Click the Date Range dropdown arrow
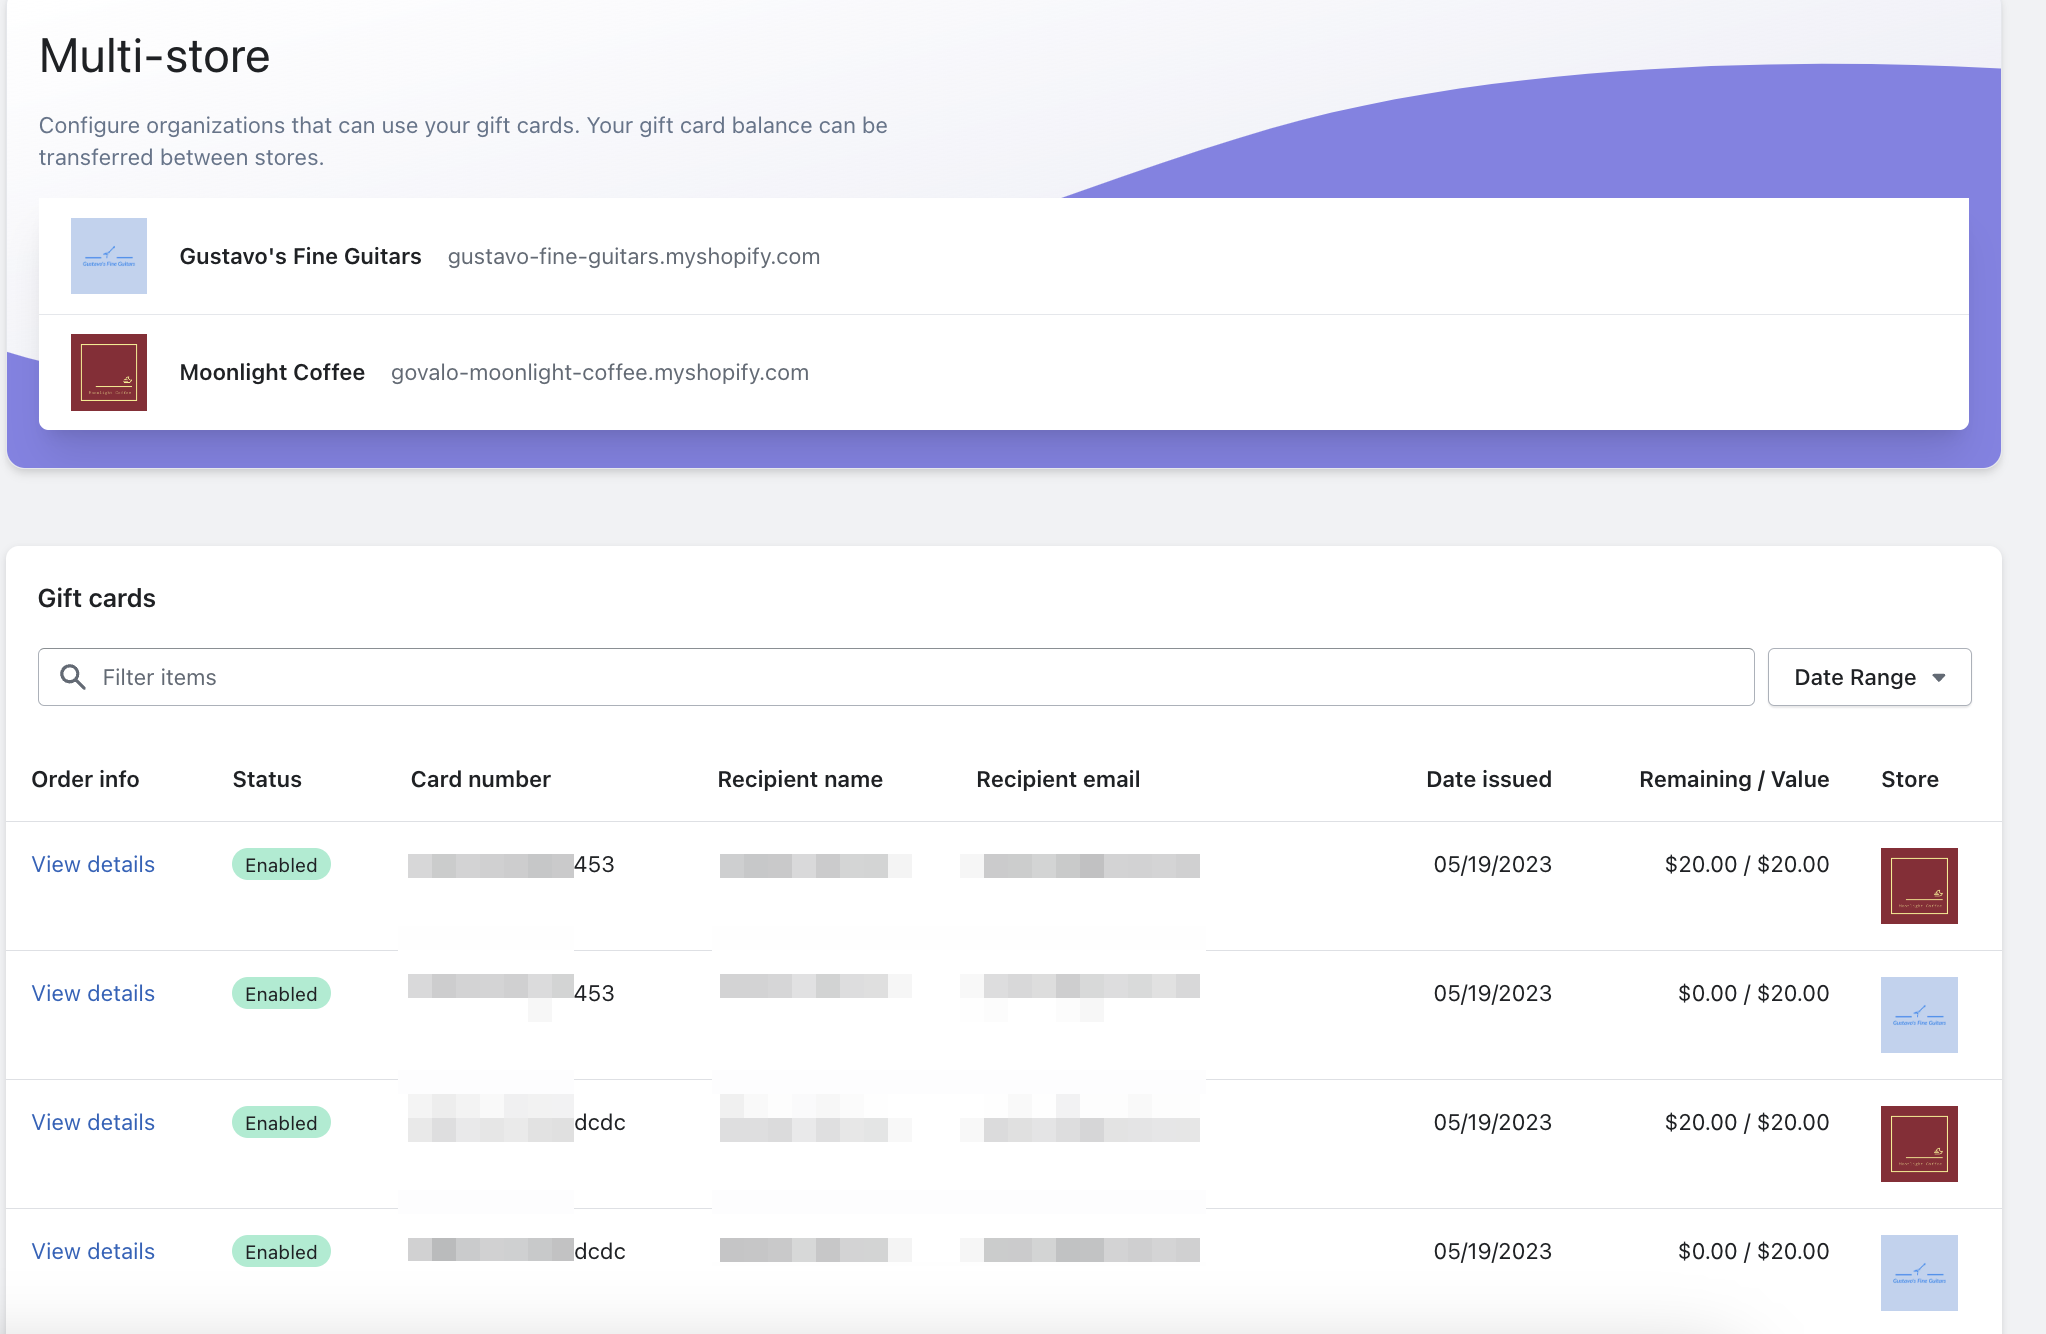Screen dimensions: 2046x1334 click(1939, 678)
